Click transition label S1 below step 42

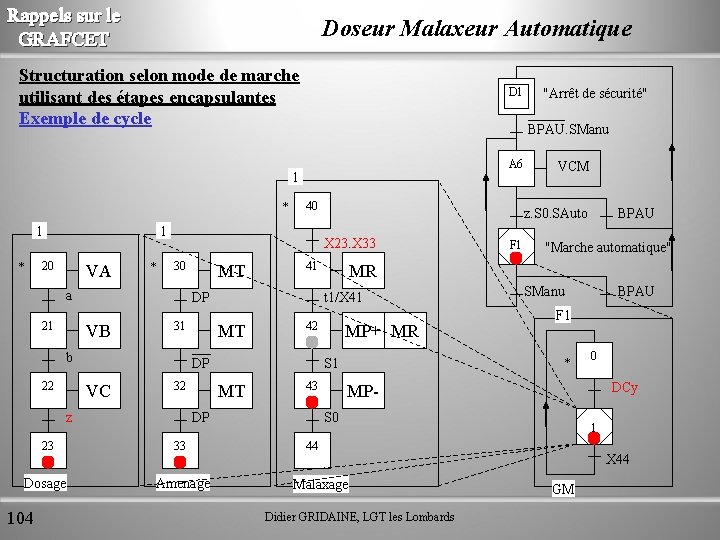pos(331,363)
